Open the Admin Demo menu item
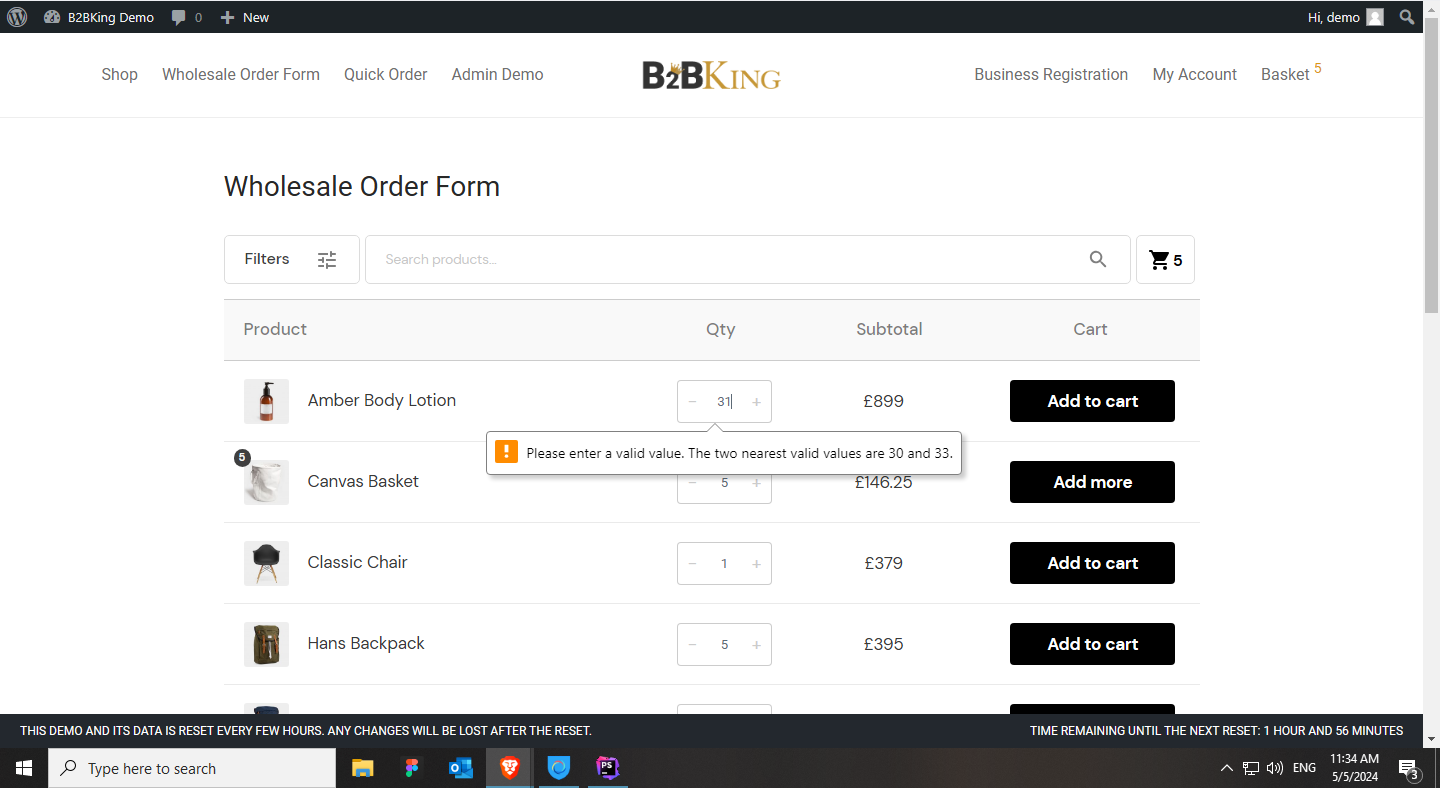The height and width of the screenshot is (788, 1440). coord(498,75)
